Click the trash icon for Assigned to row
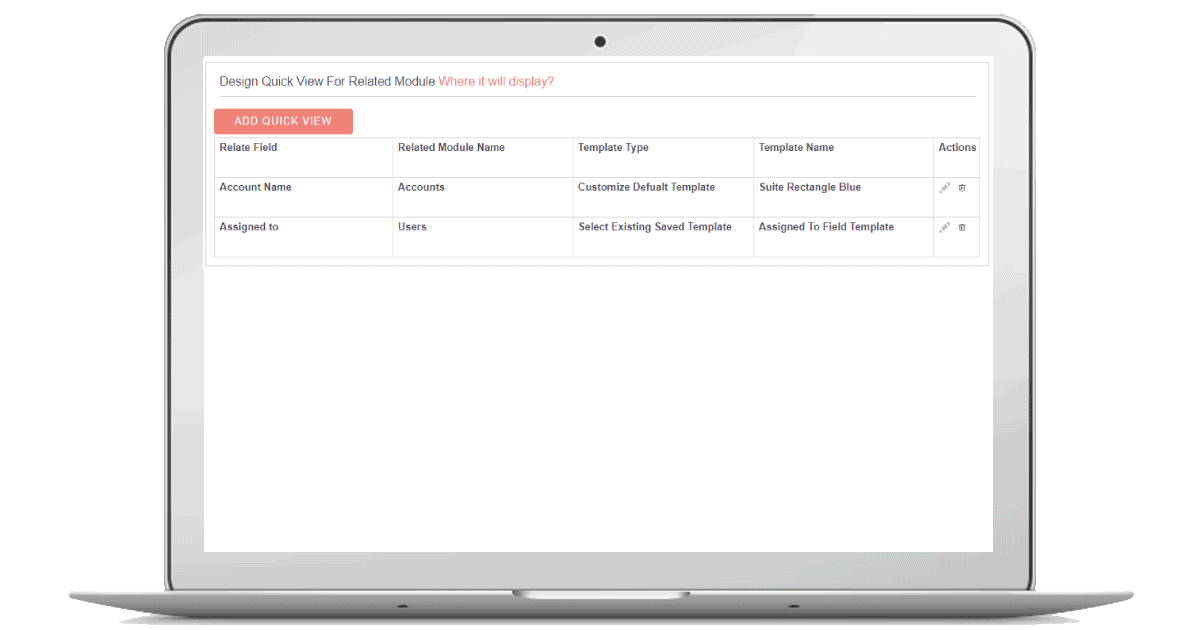Screen dimensions: 1200x630 click(962, 227)
